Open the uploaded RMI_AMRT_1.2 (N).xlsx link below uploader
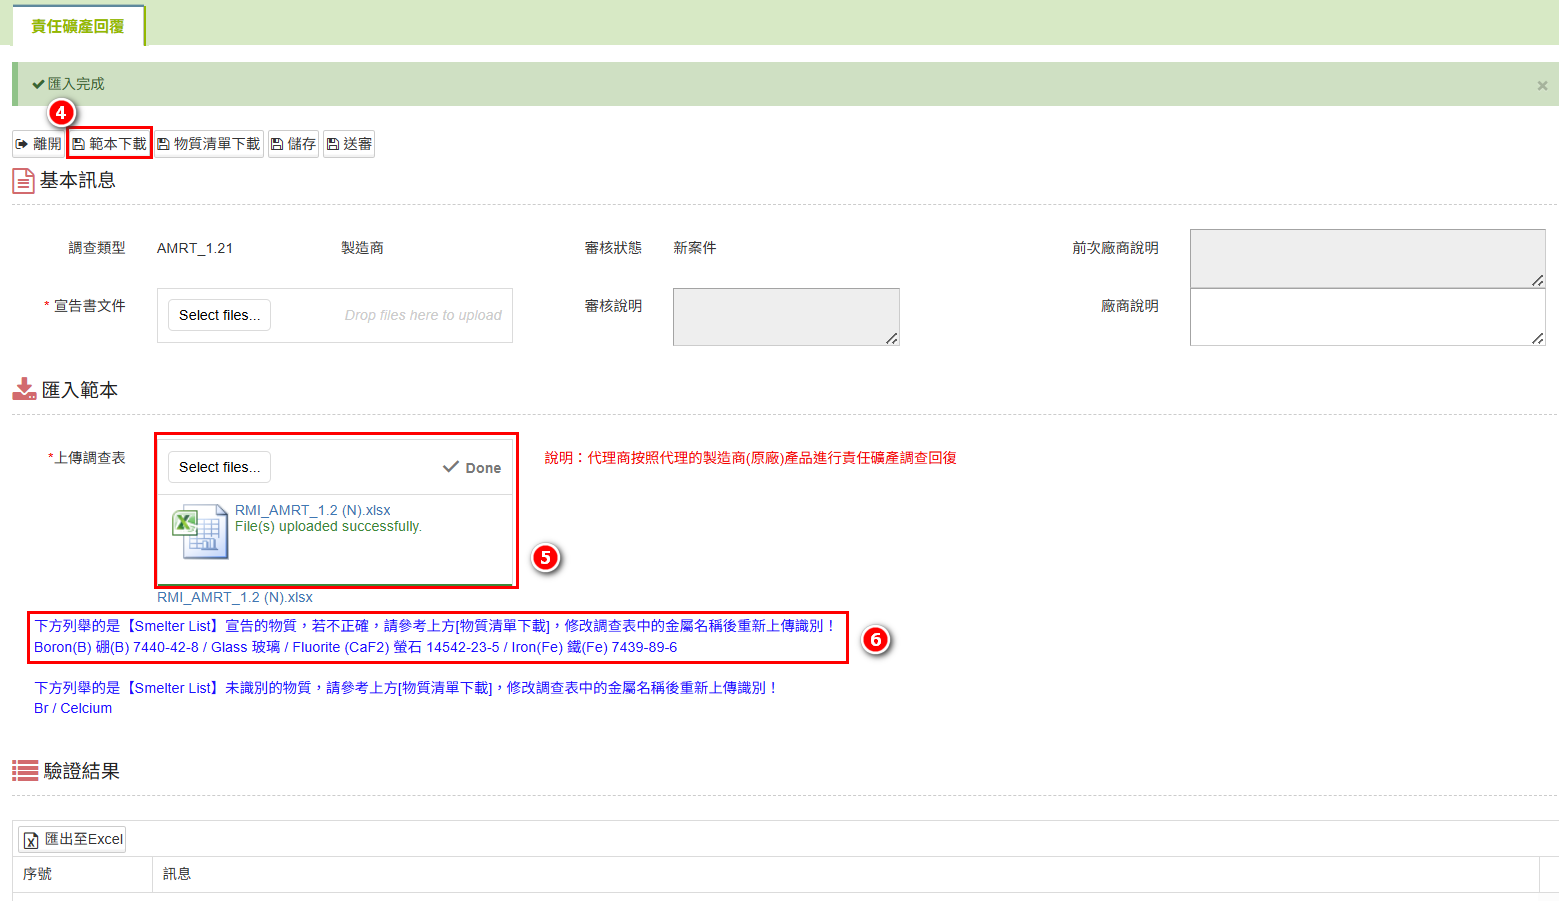1559x901 pixels. [235, 597]
